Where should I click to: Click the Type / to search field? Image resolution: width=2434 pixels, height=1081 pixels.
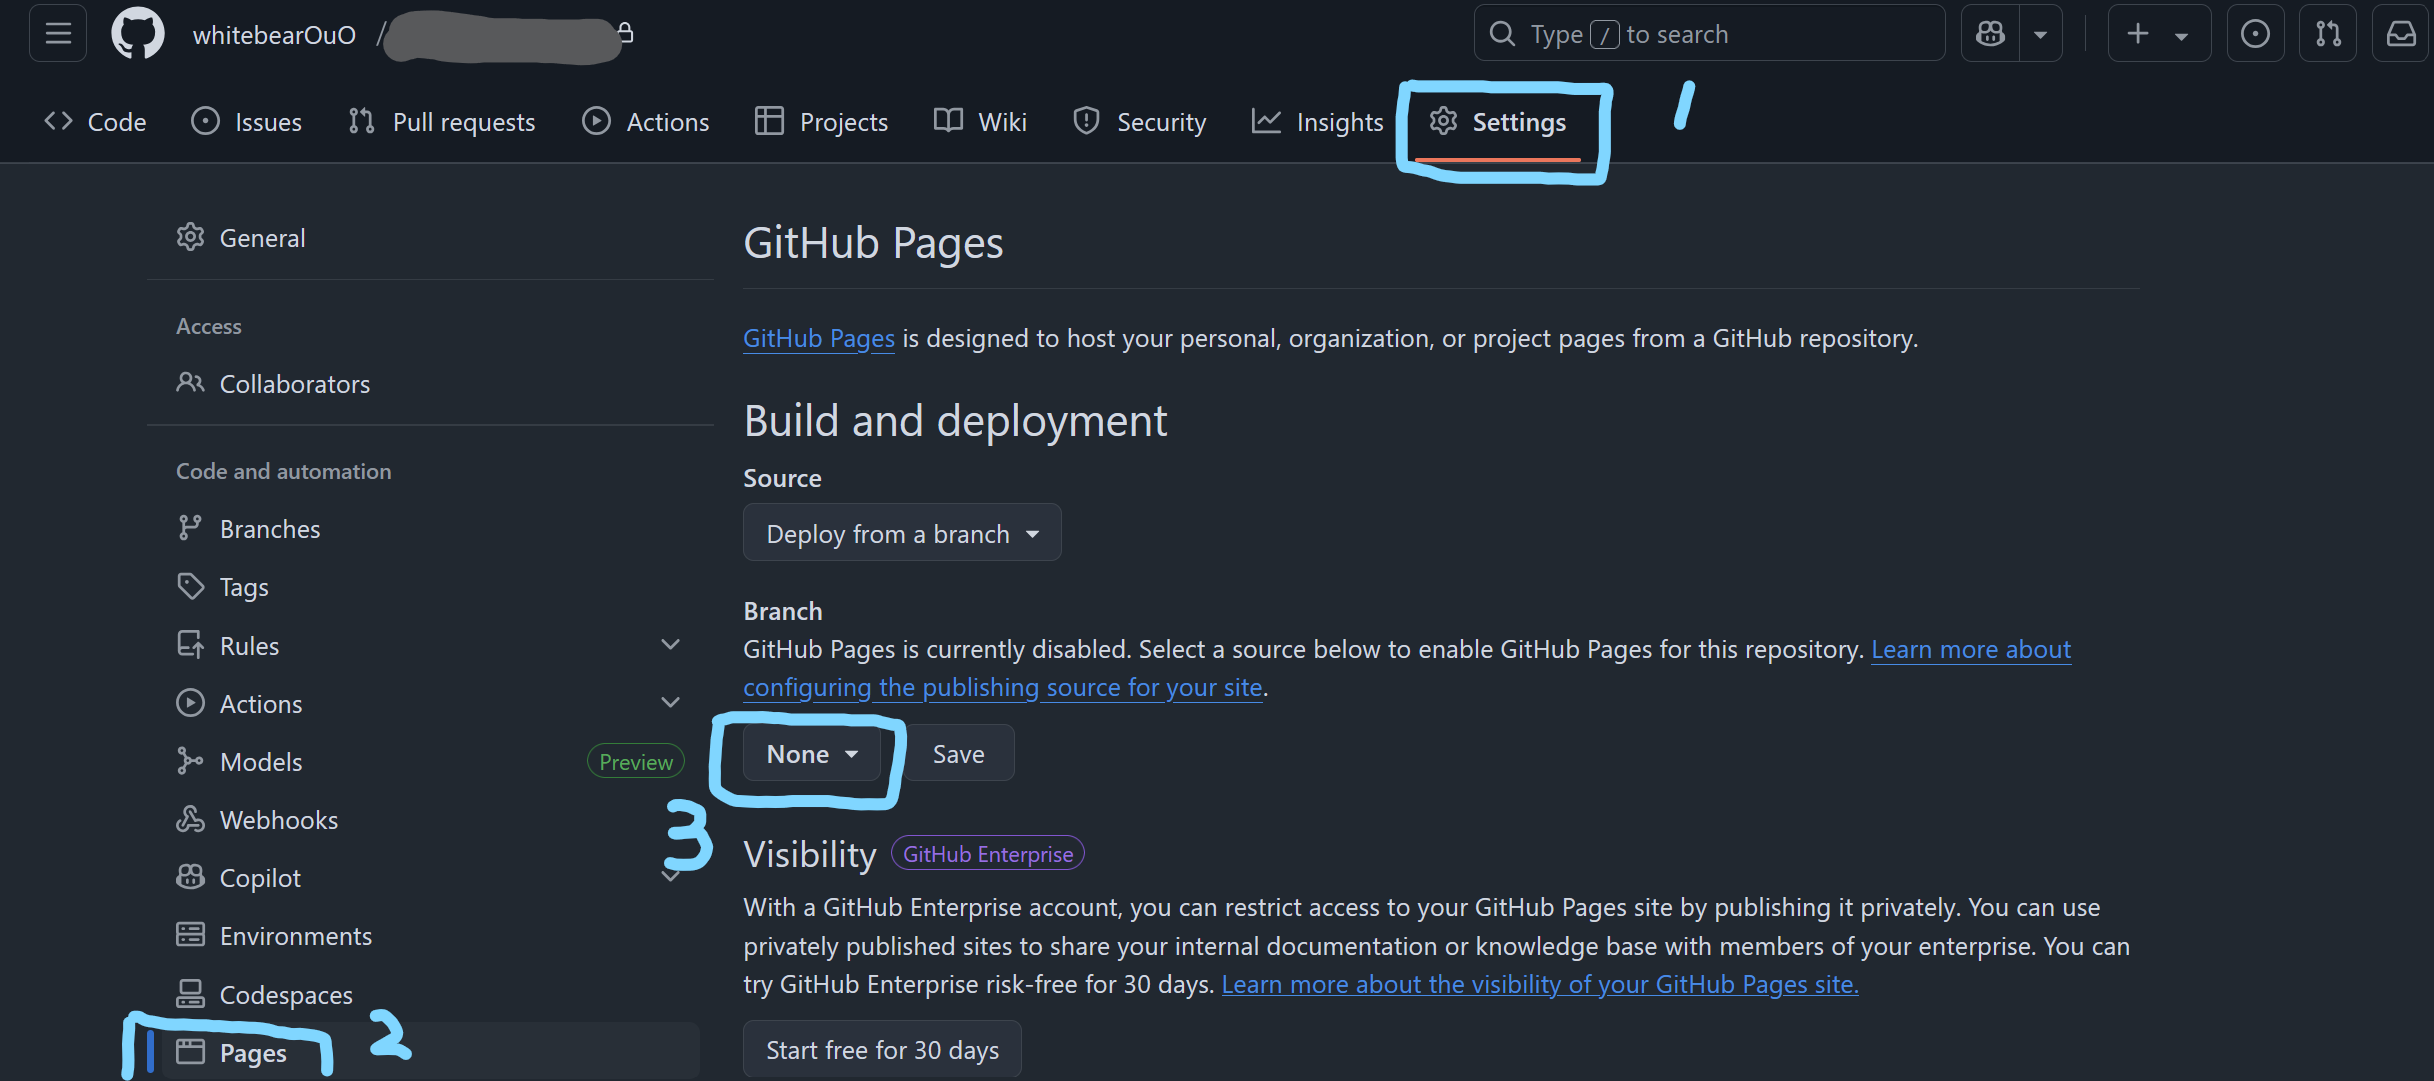1708,34
